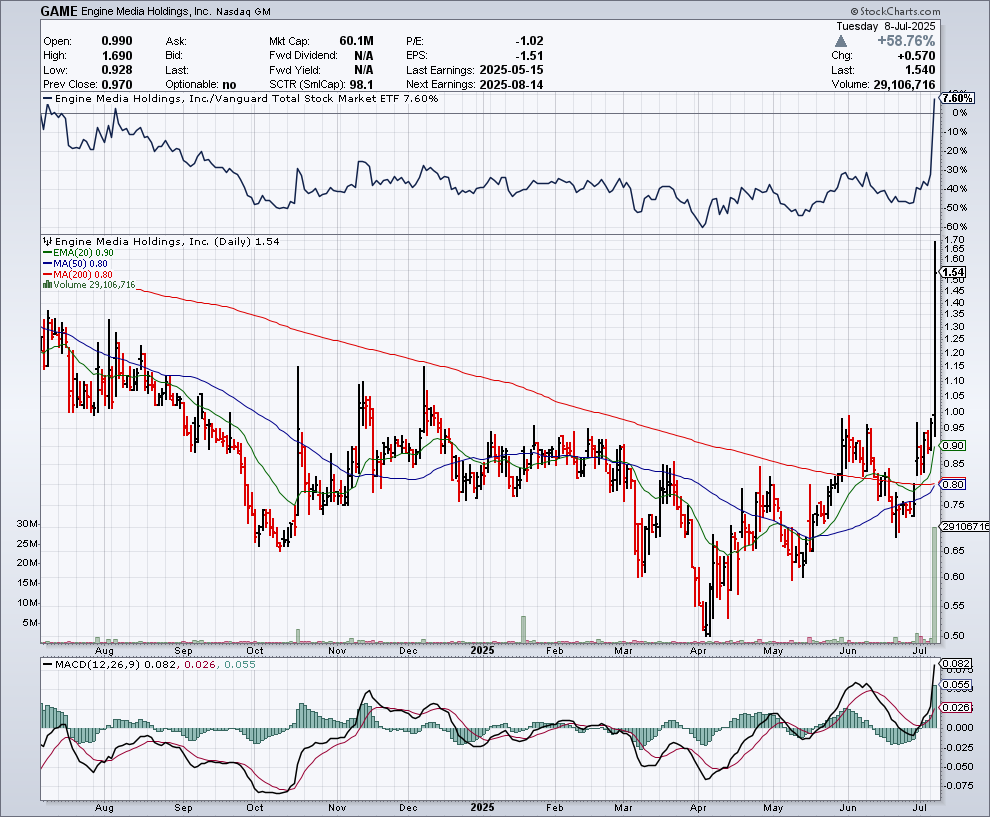Click the Oct label on price chart axis

254,650
